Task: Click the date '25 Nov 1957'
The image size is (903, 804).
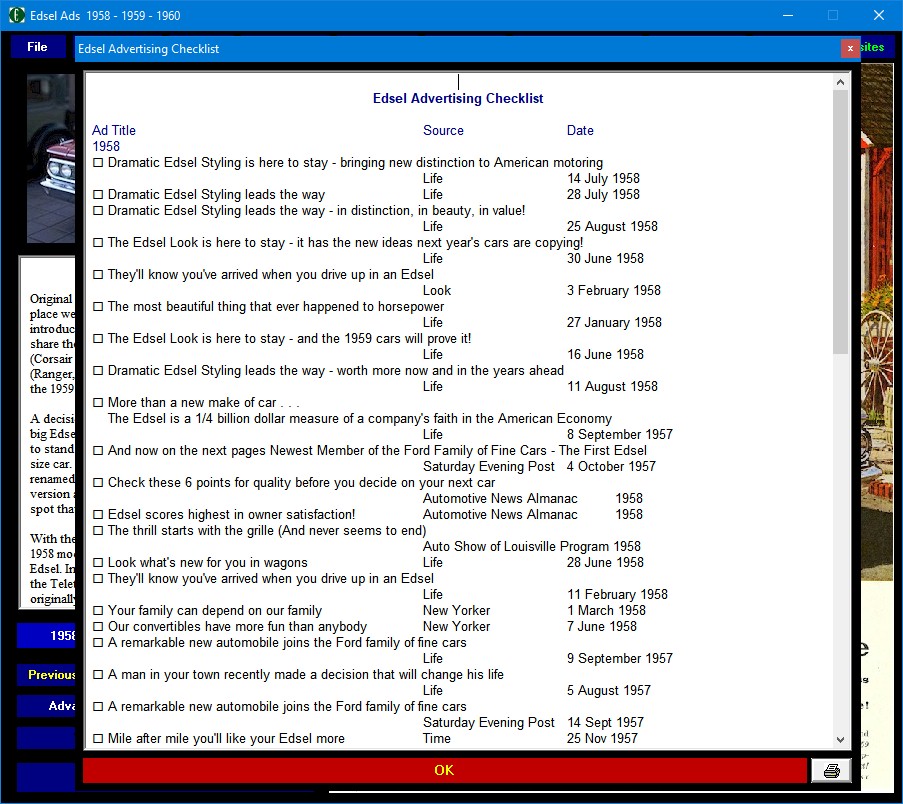Action: [x=602, y=739]
